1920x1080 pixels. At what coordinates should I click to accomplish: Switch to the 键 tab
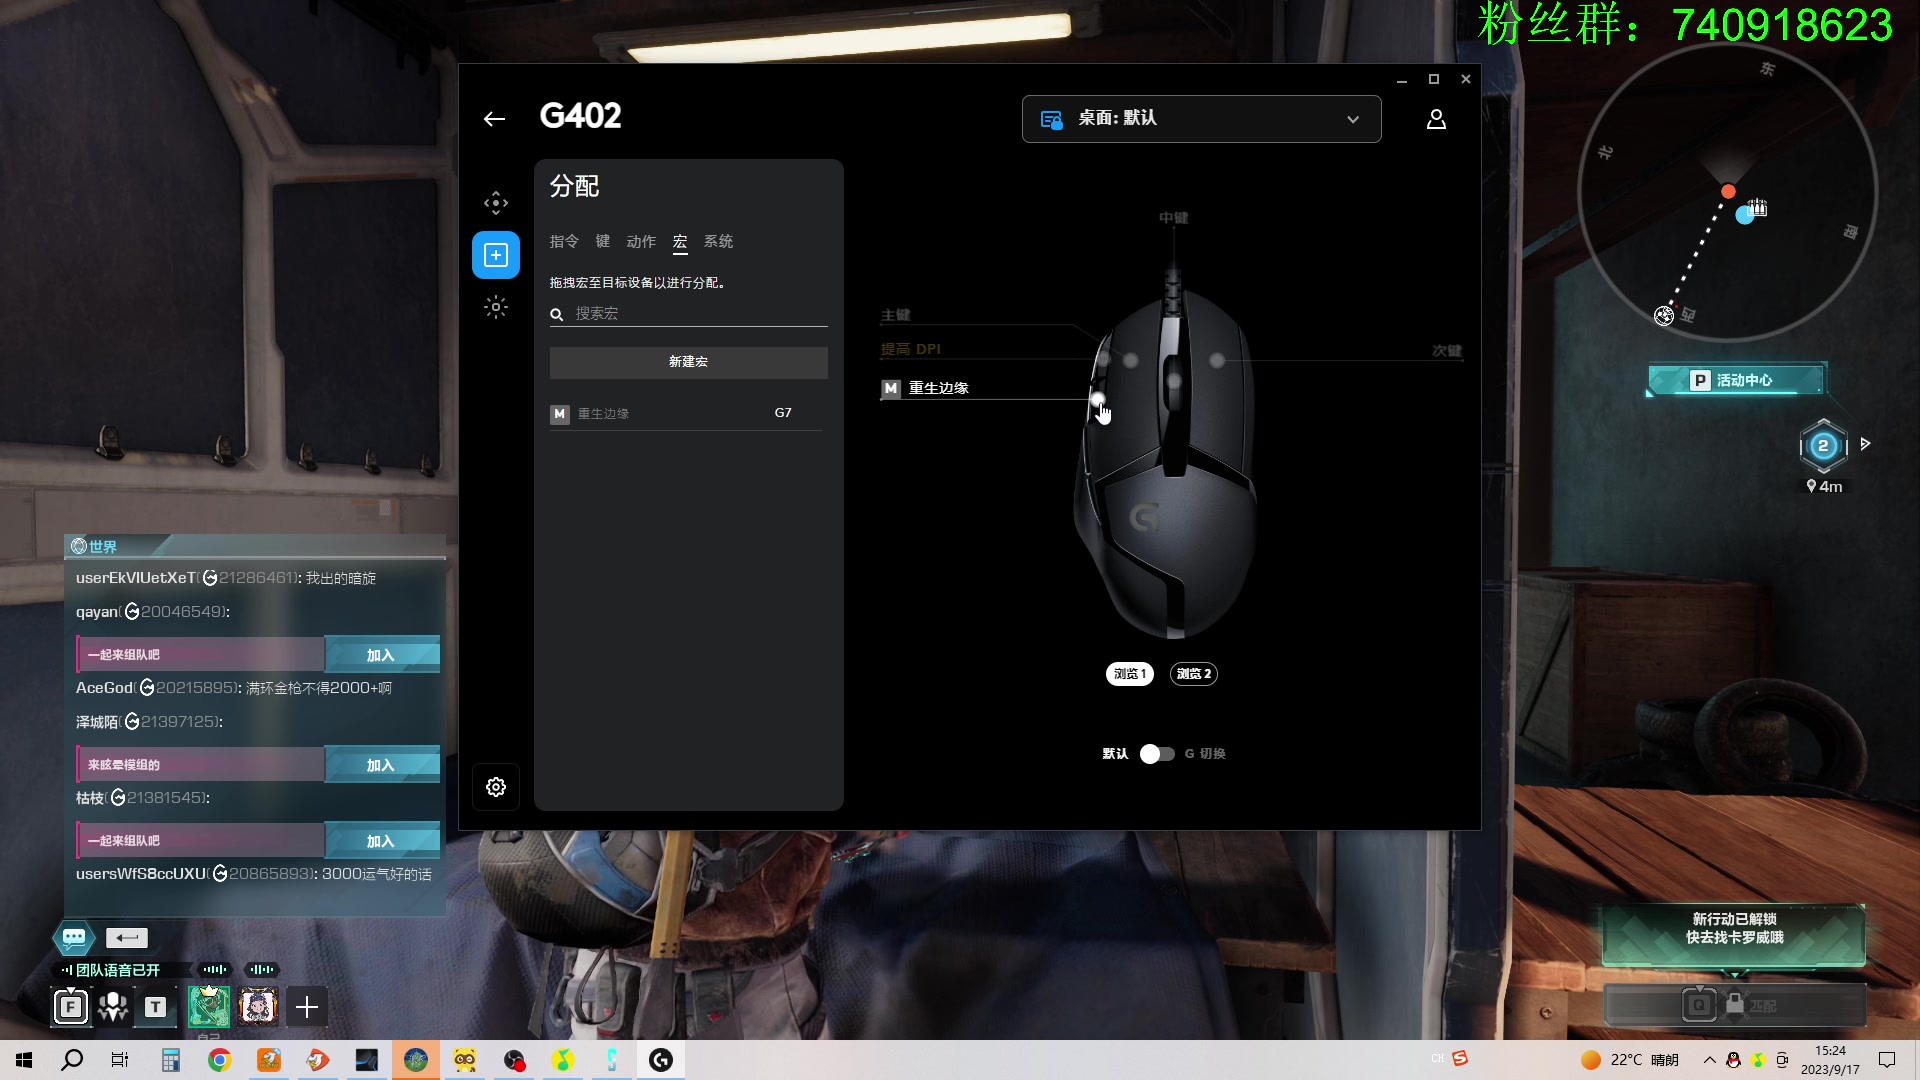pyautogui.click(x=603, y=241)
